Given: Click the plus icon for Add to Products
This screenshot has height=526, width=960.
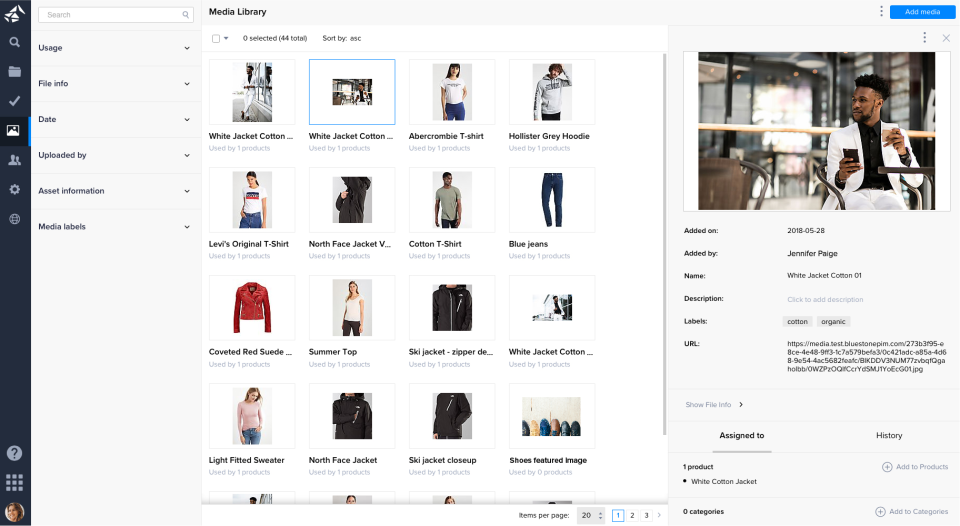Looking at the screenshot, I should [x=887, y=467].
